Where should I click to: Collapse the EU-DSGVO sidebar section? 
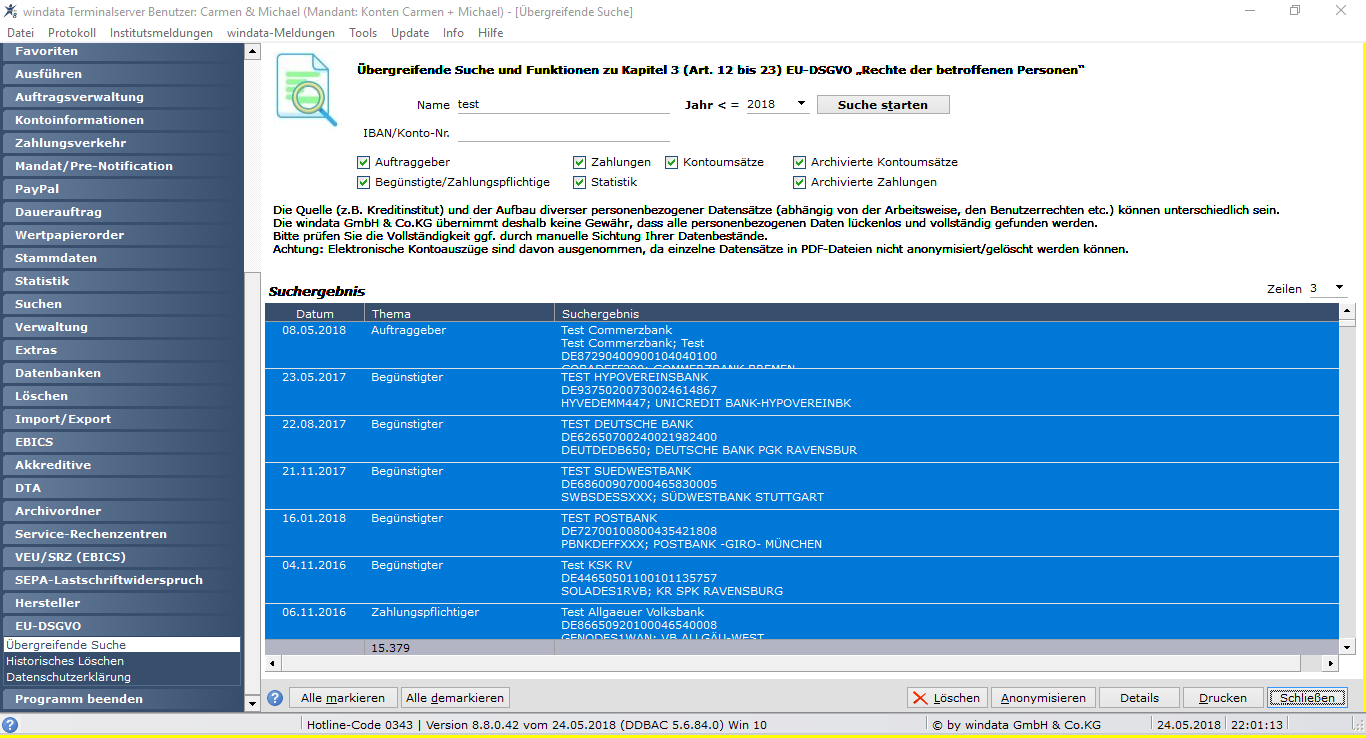122,626
